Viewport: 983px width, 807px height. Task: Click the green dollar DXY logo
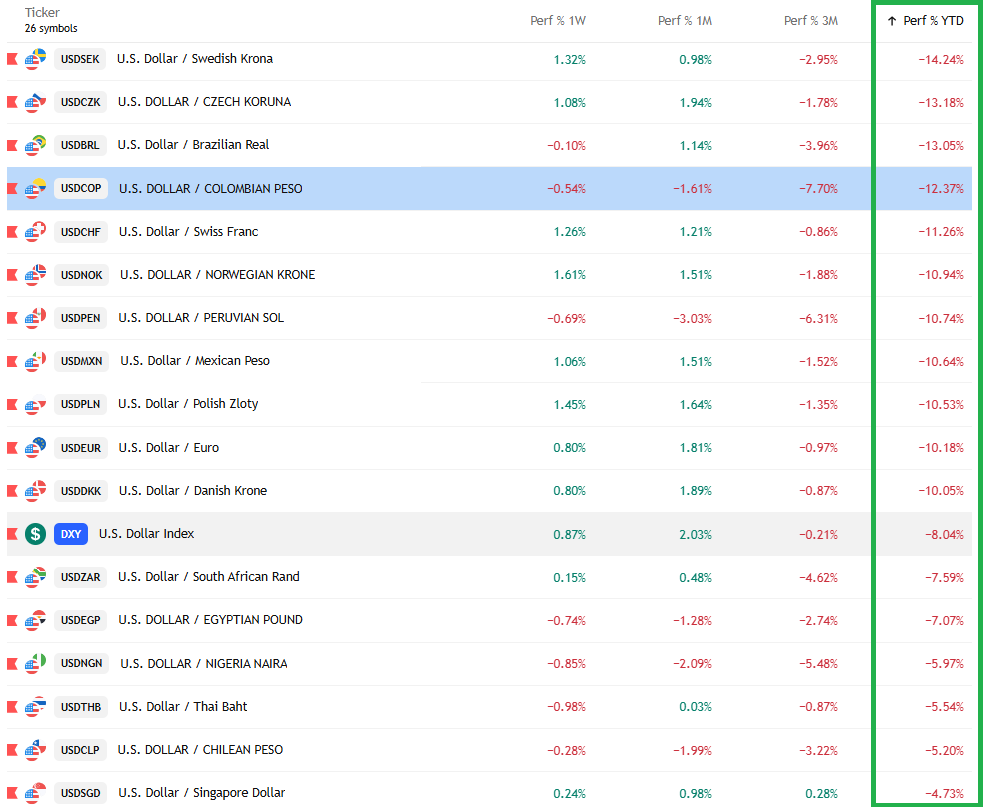pyautogui.click(x=36, y=534)
